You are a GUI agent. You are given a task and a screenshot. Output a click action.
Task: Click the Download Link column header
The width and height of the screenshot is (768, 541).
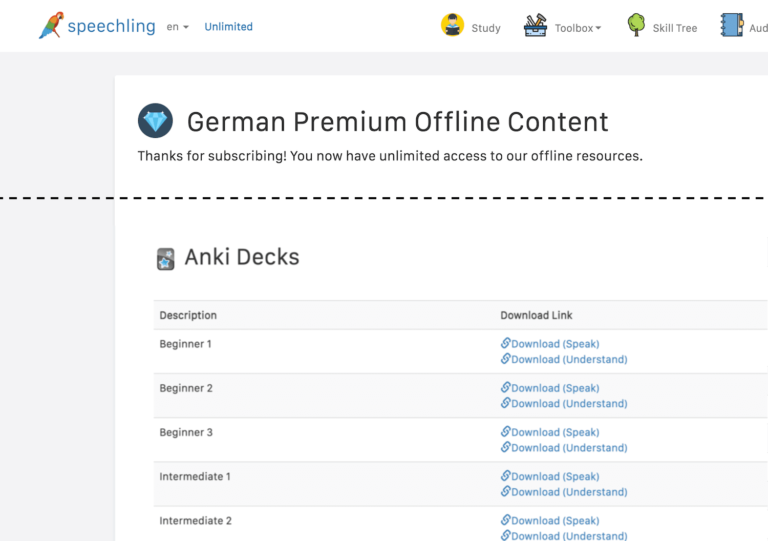[x=536, y=315]
